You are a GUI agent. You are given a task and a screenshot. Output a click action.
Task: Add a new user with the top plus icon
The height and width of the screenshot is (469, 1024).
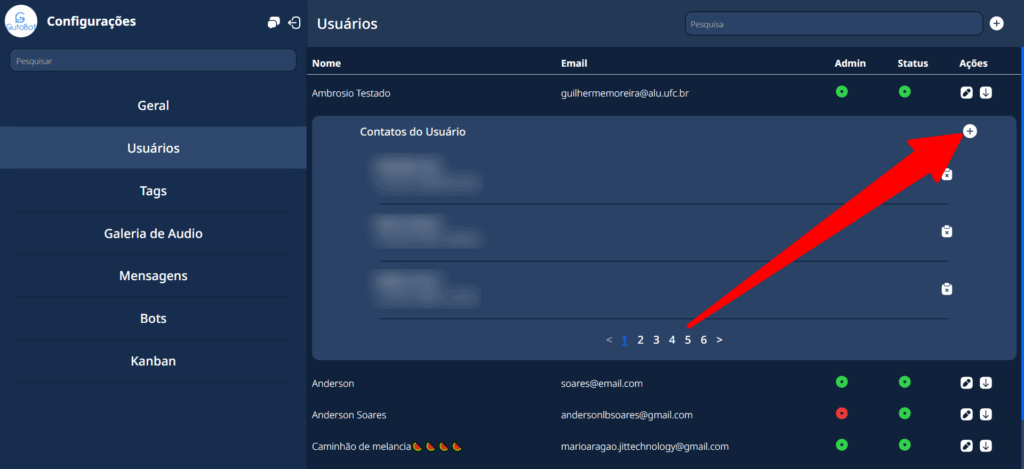point(996,23)
